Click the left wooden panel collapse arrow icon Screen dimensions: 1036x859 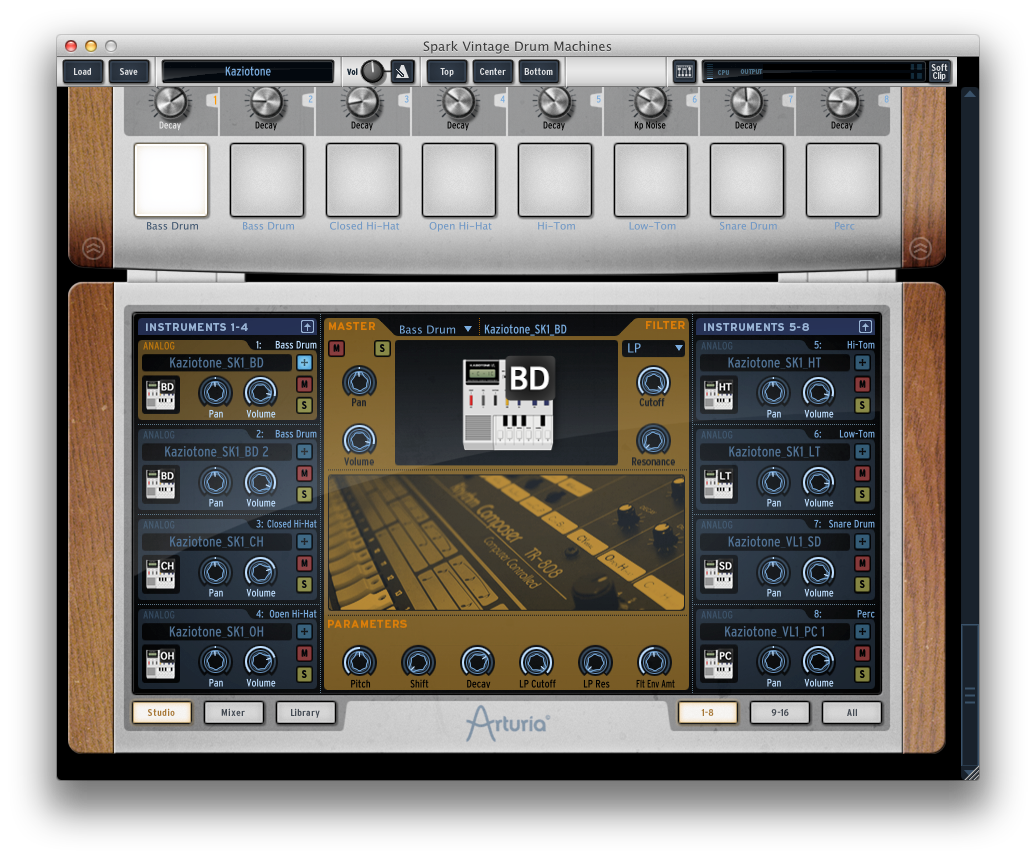tap(93, 248)
